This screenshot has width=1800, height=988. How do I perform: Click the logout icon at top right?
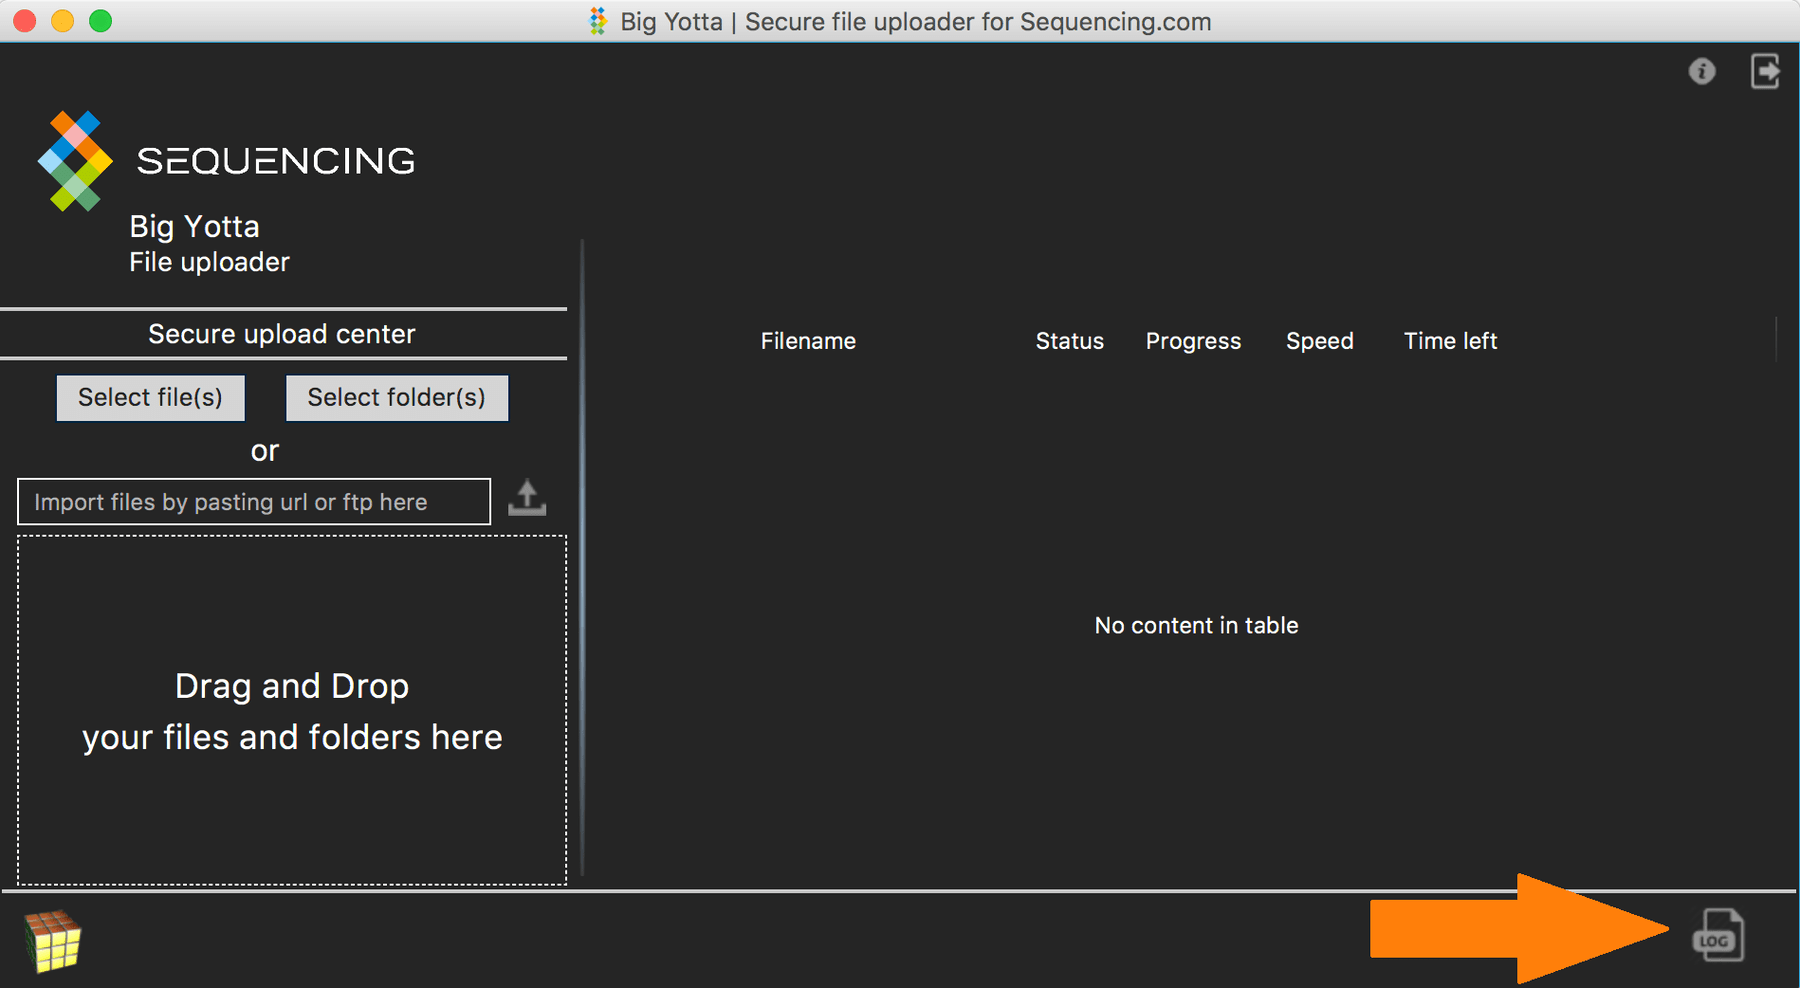[x=1765, y=72]
